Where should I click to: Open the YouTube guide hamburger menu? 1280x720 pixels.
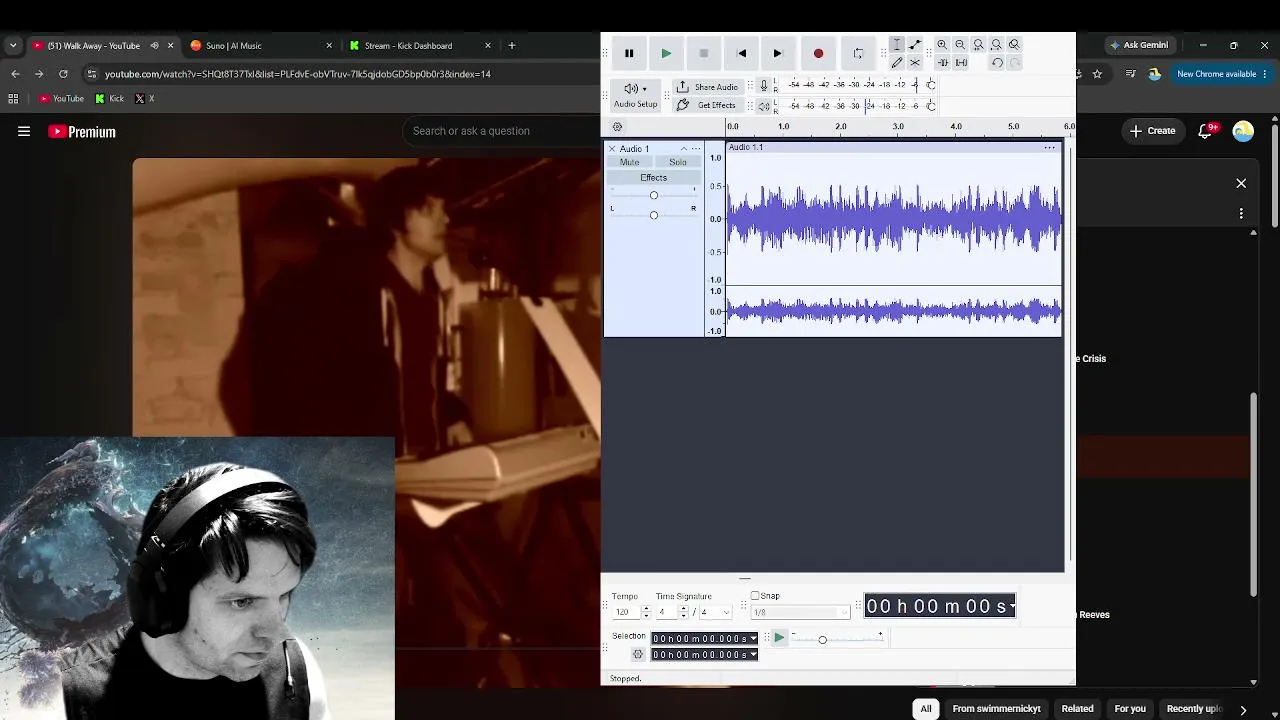tap(24, 131)
